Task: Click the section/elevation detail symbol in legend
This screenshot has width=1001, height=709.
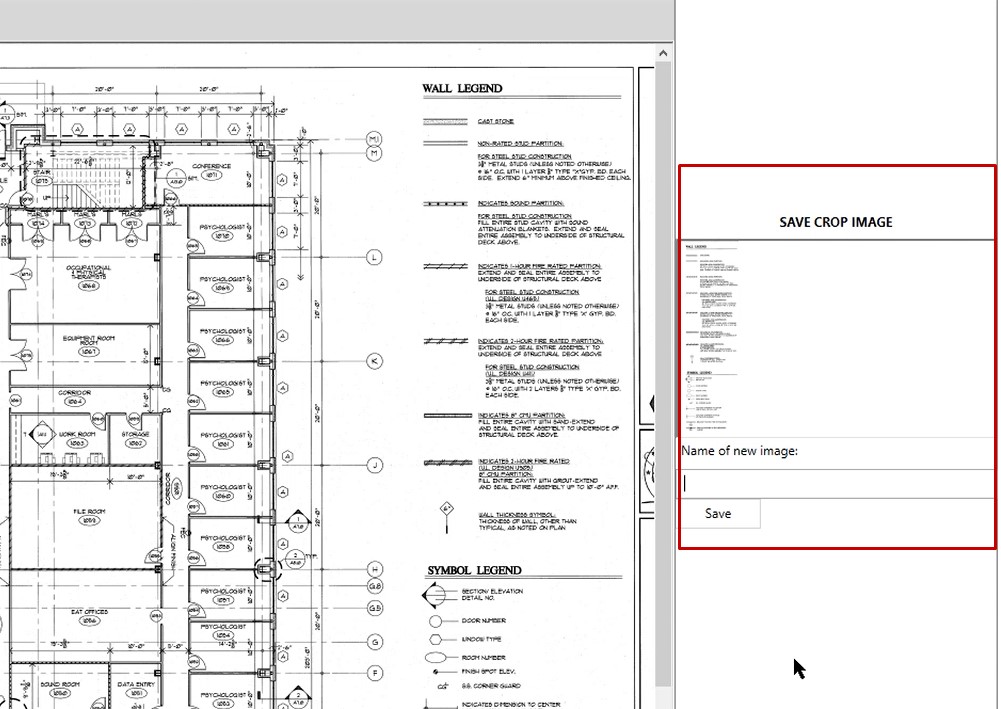Action: pyautogui.click(x=435, y=595)
